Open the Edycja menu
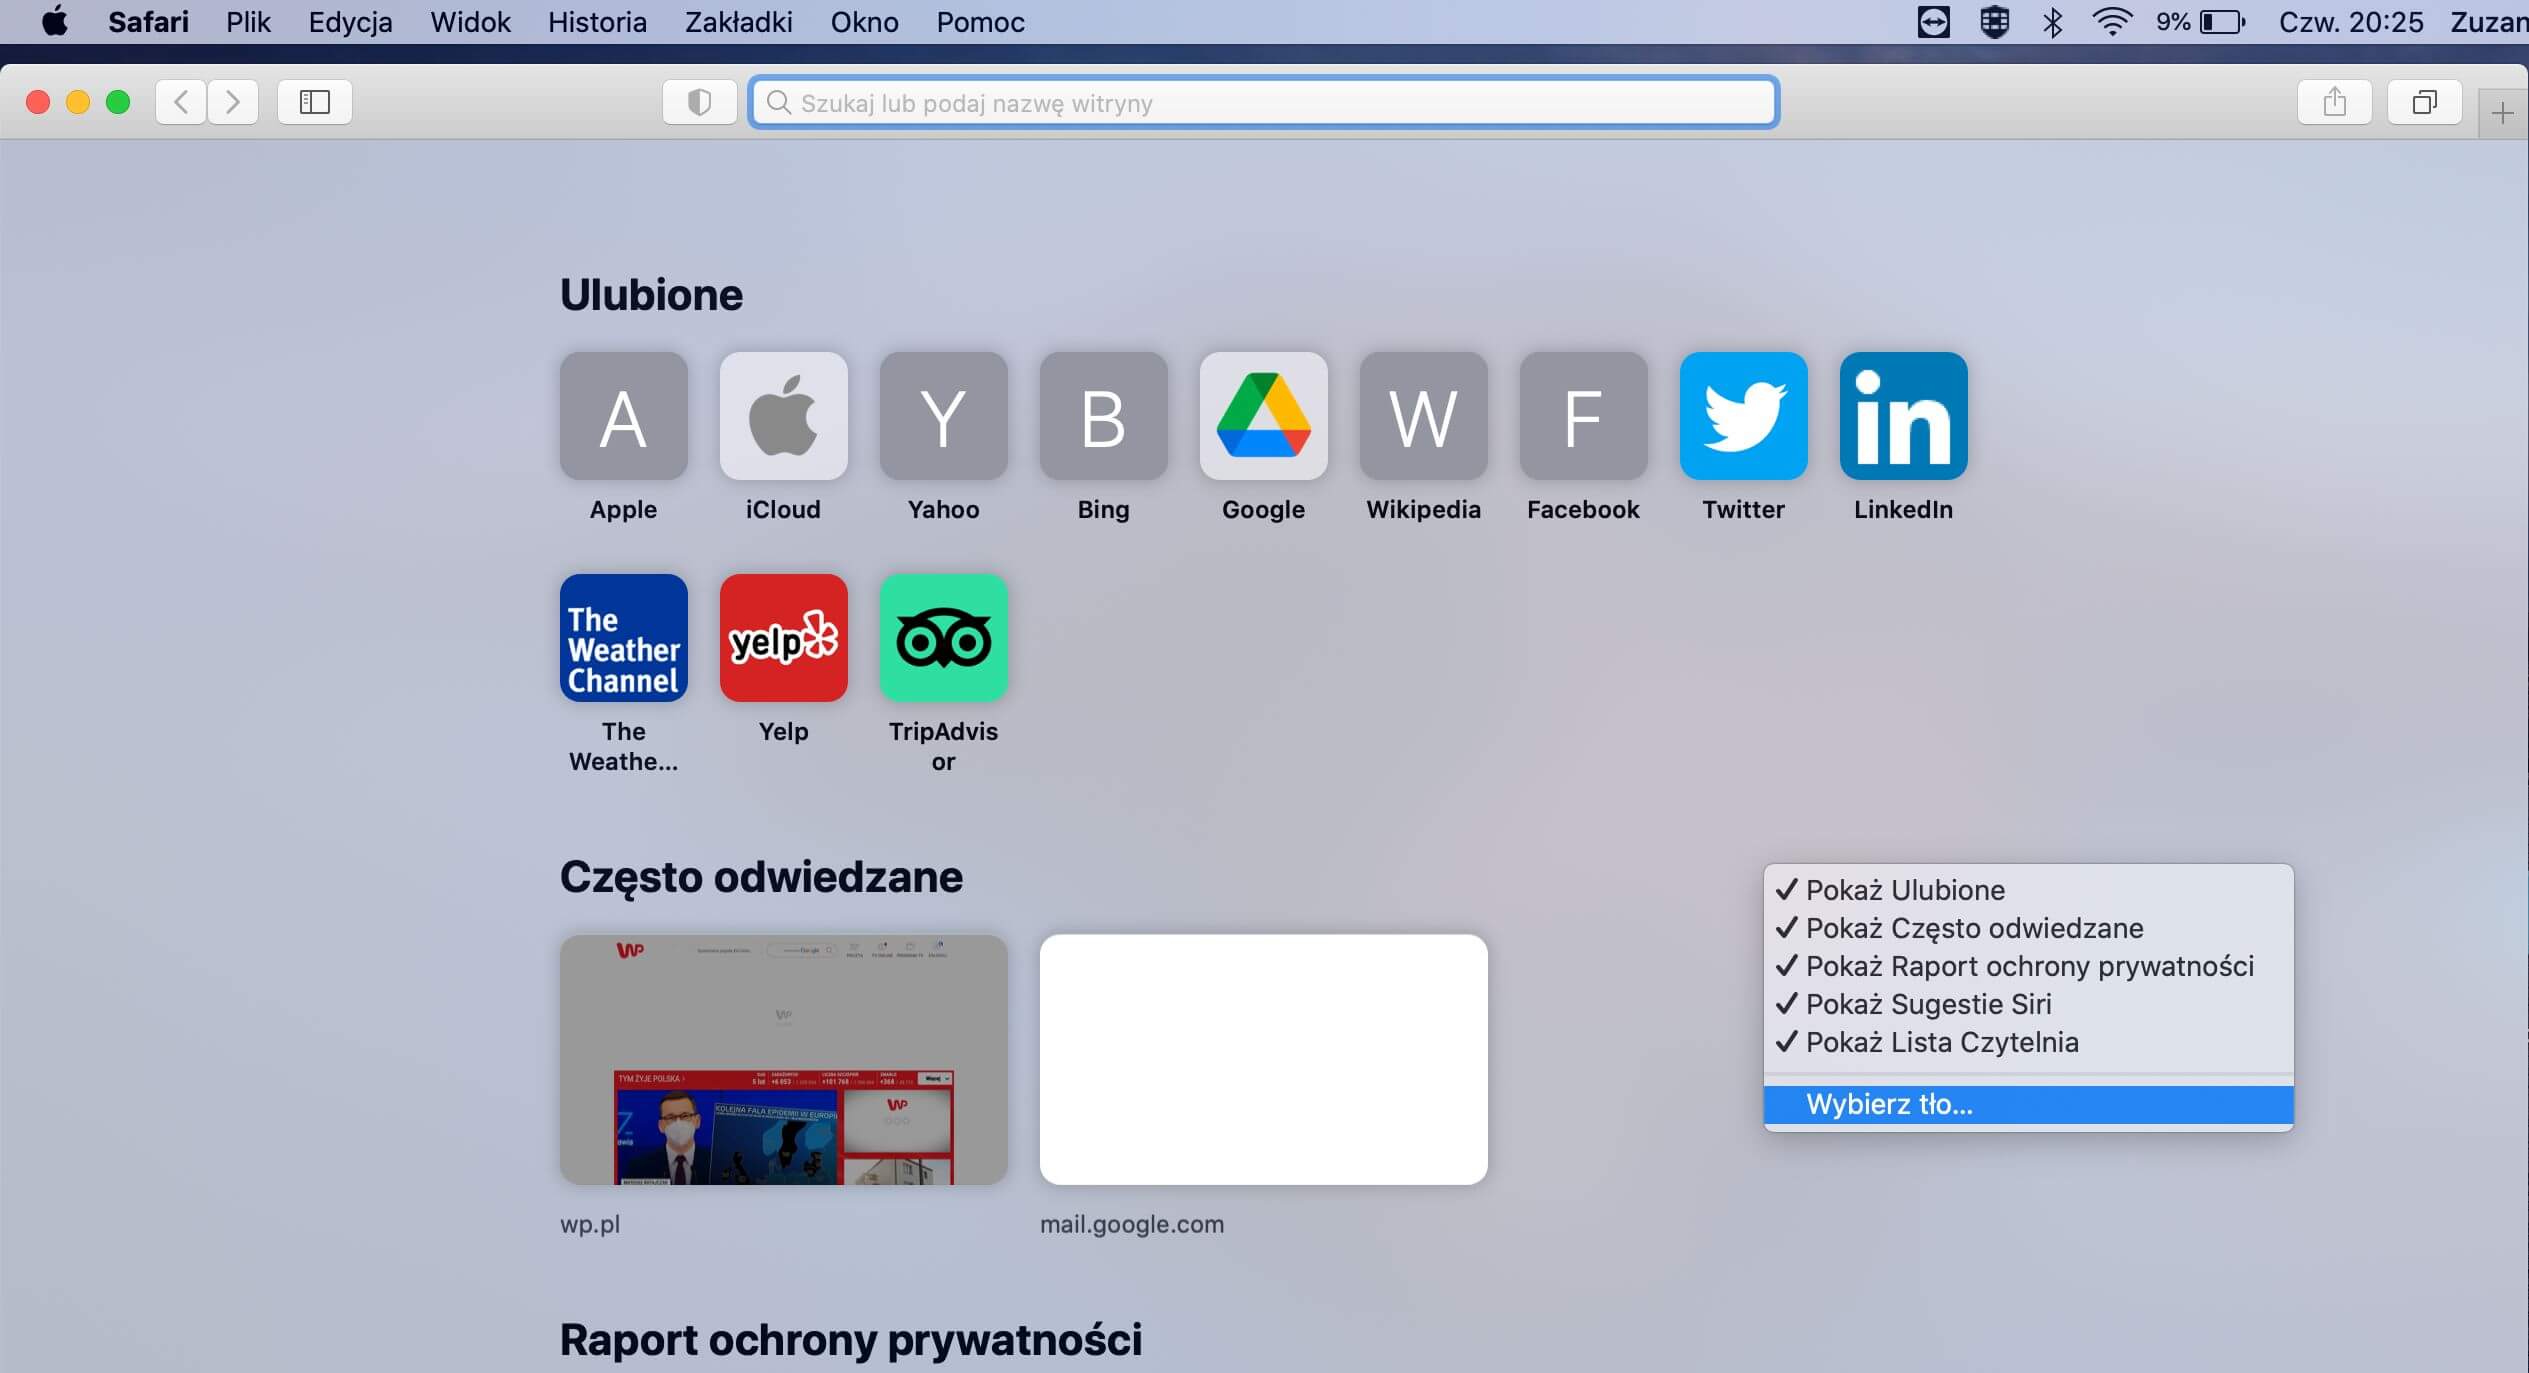2529x1373 pixels. [x=350, y=22]
